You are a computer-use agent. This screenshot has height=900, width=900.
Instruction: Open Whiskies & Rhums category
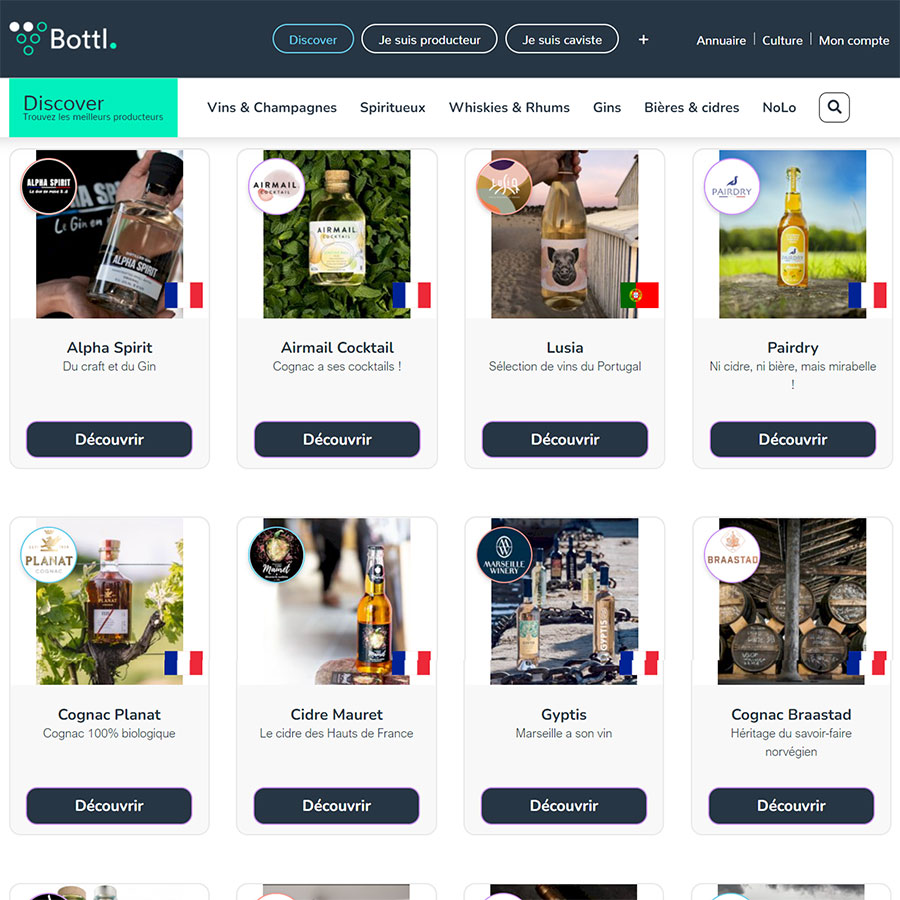(x=509, y=107)
